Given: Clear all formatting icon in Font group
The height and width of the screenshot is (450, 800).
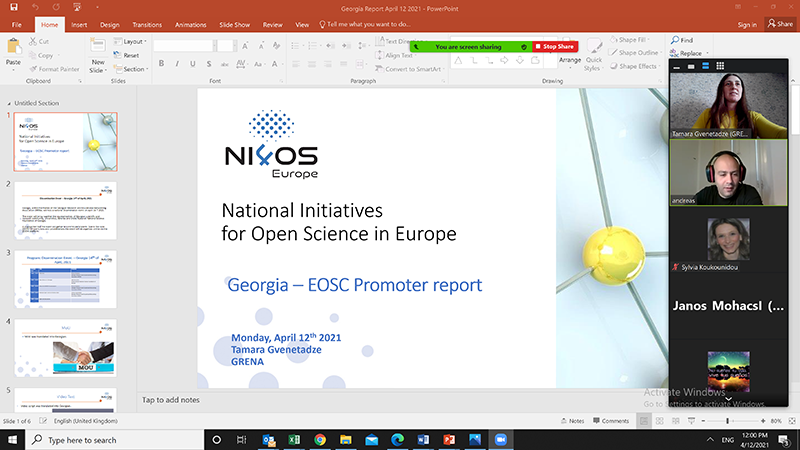Looking at the screenshot, I should pos(276,46).
